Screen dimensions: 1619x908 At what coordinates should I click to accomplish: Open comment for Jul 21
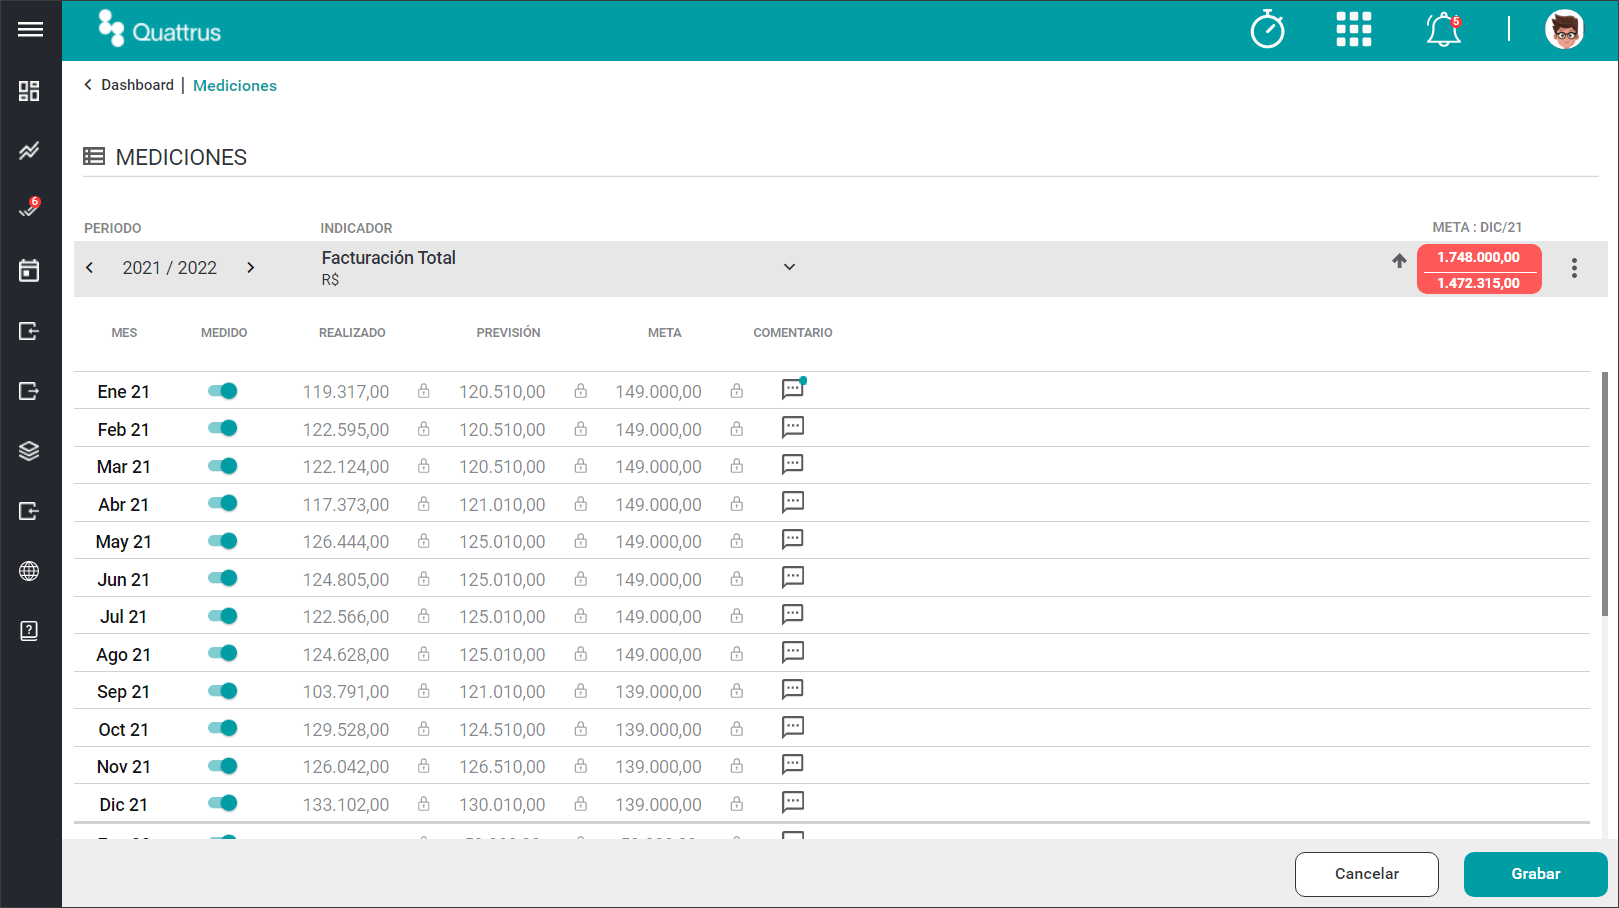coord(793,614)
